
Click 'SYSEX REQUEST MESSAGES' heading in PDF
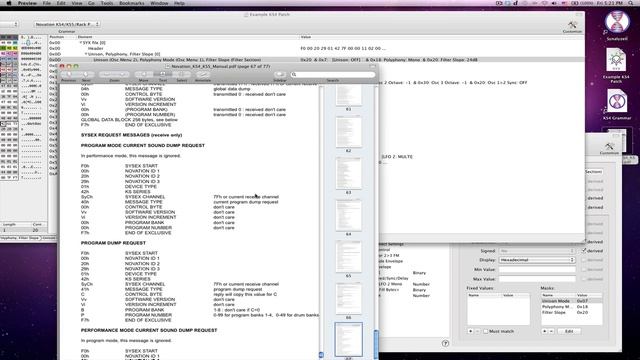click(x=131, y=135)
